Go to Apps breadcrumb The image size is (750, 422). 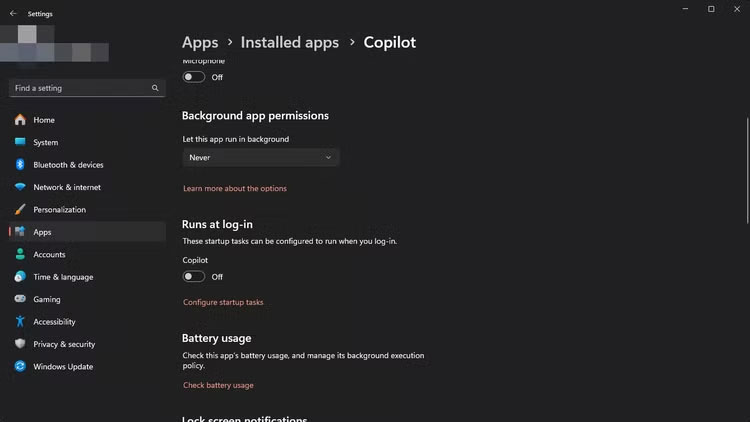[x=200, y=42]
